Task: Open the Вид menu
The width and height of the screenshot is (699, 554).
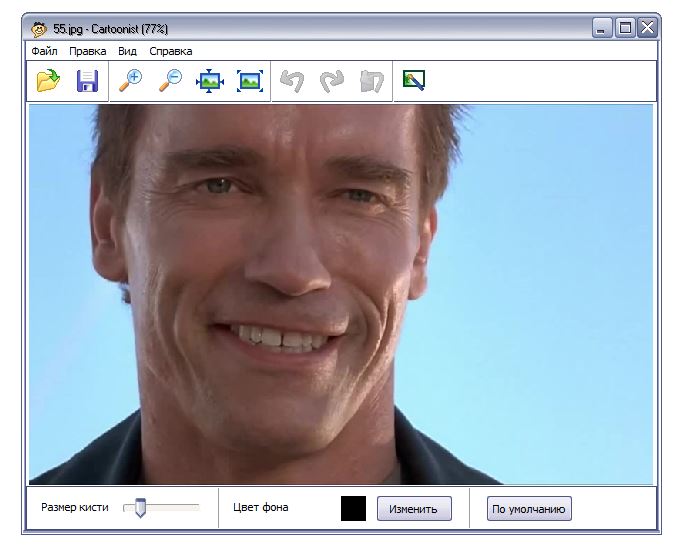Action: point(127,51)
